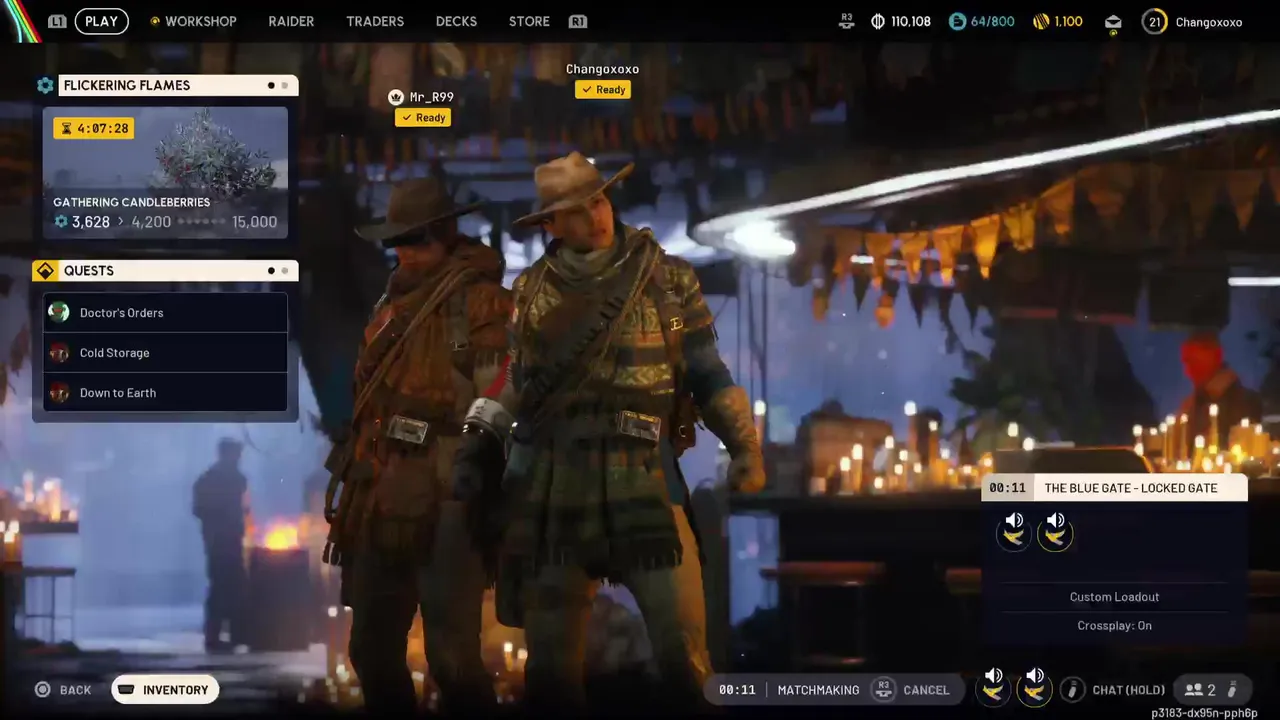Toggle Changoxoxo's Ready badge
This screenshot has height=720, width=1280.
pos(603,89)
